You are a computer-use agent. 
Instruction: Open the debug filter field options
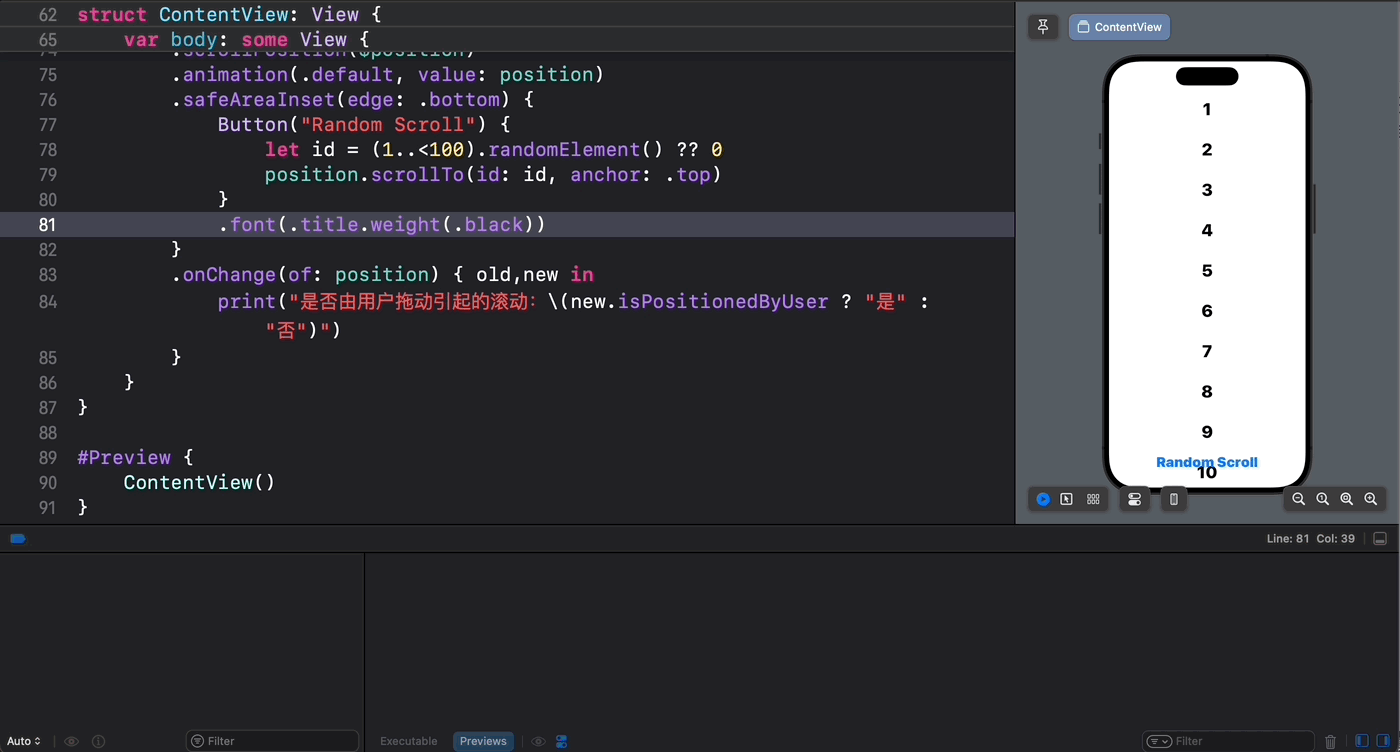click(200, 740)
